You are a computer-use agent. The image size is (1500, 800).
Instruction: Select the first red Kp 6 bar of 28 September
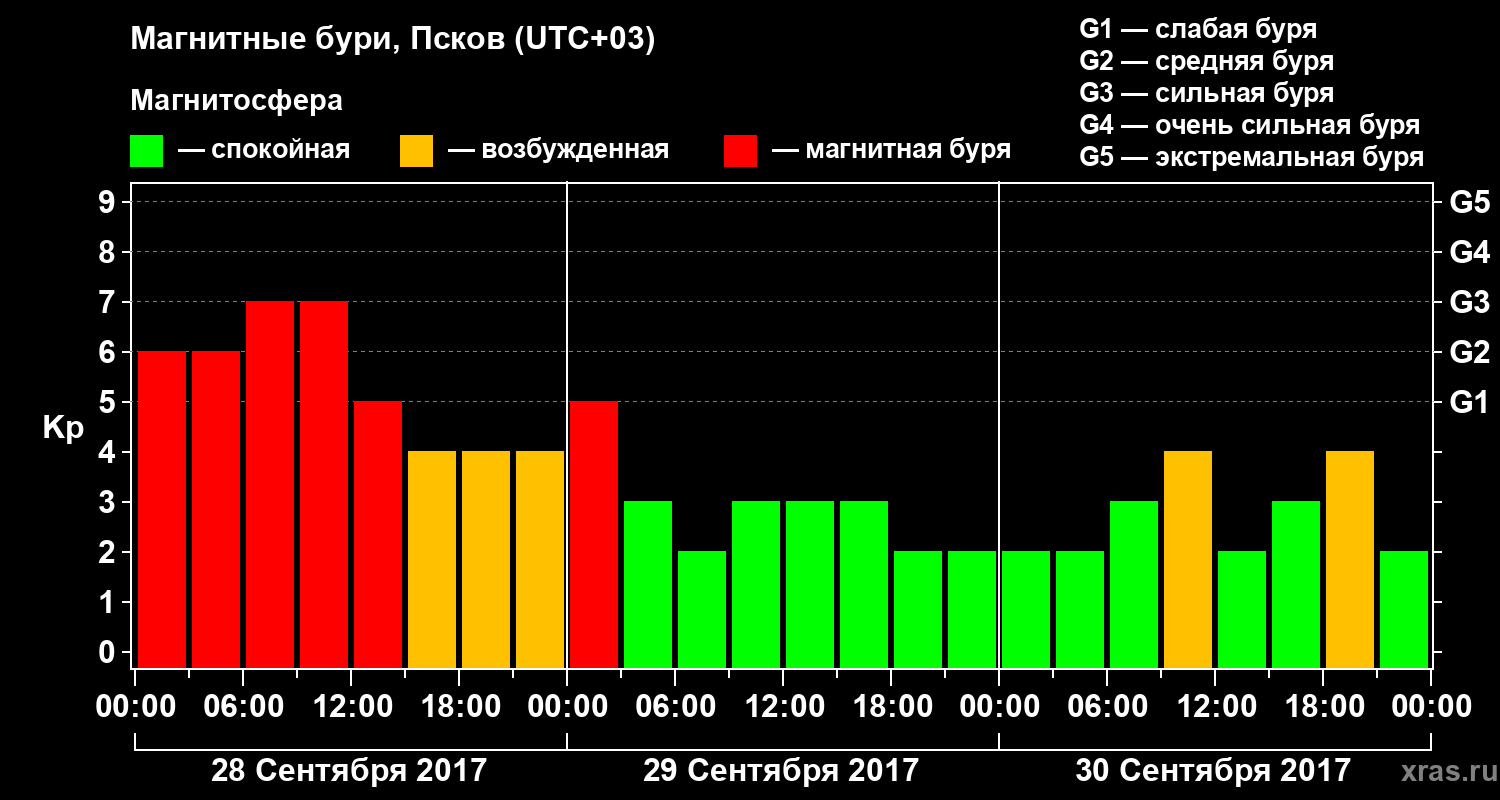162,510
